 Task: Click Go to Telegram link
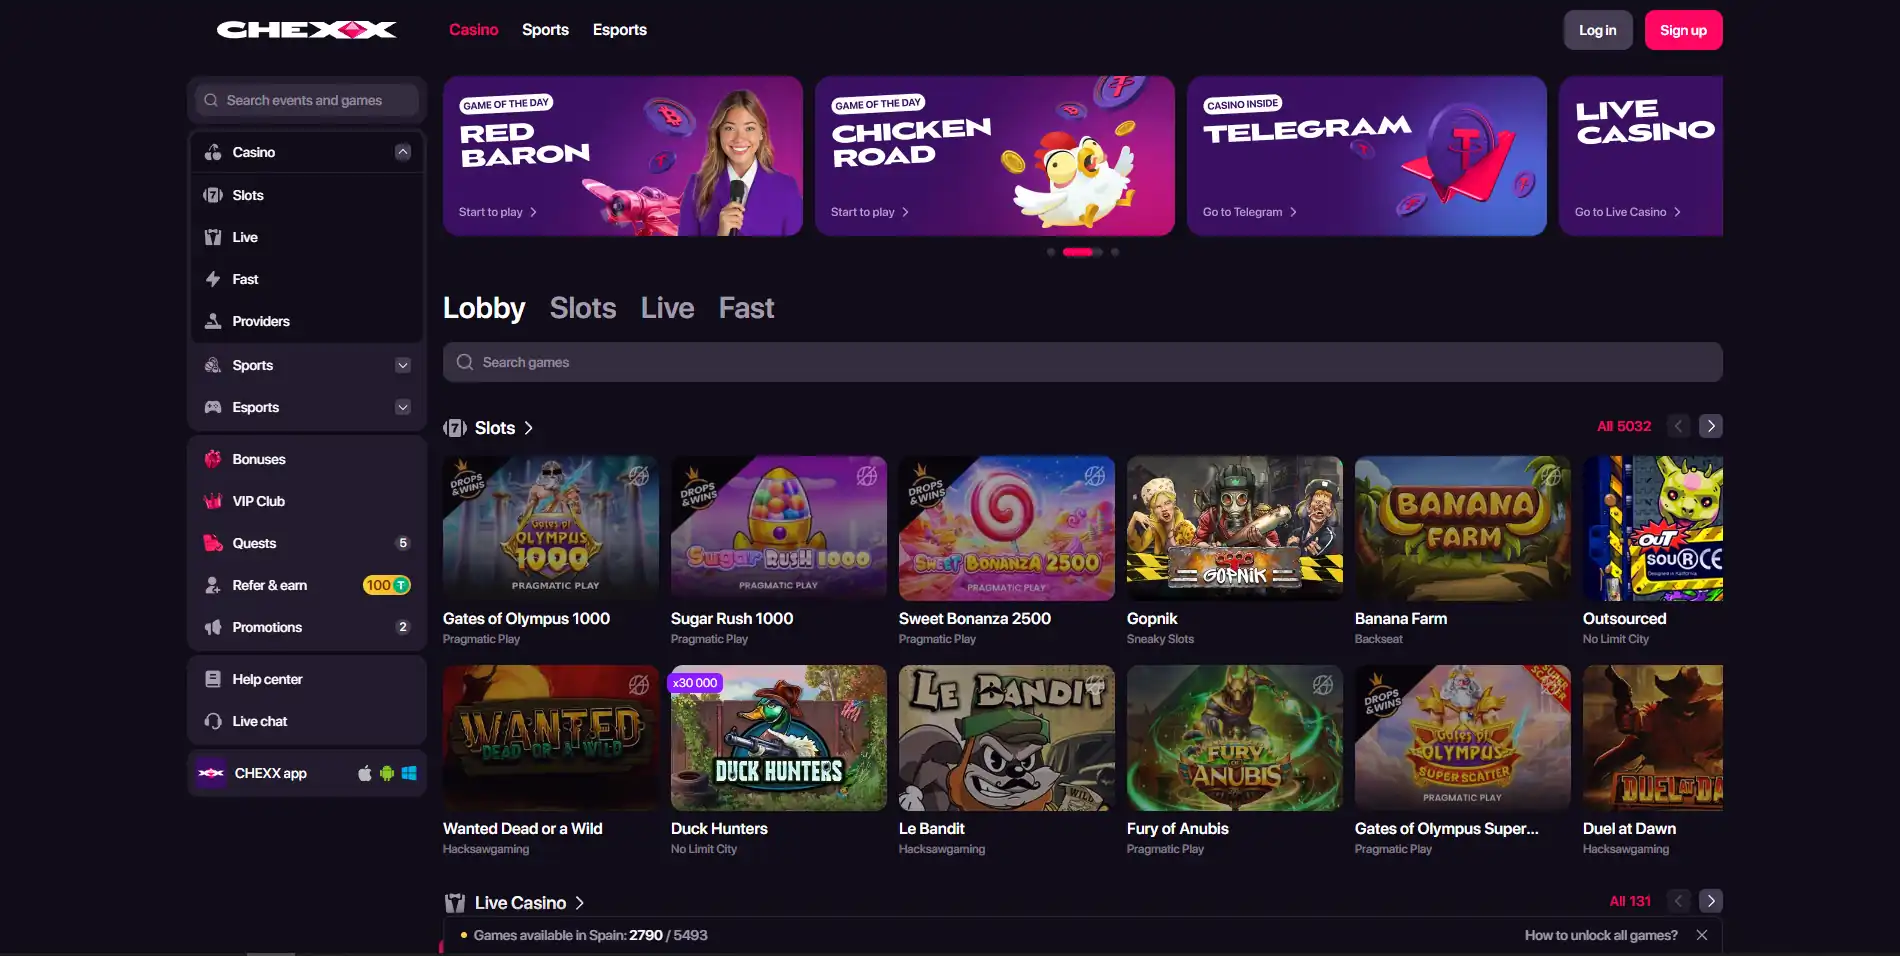click(1250, 212)
